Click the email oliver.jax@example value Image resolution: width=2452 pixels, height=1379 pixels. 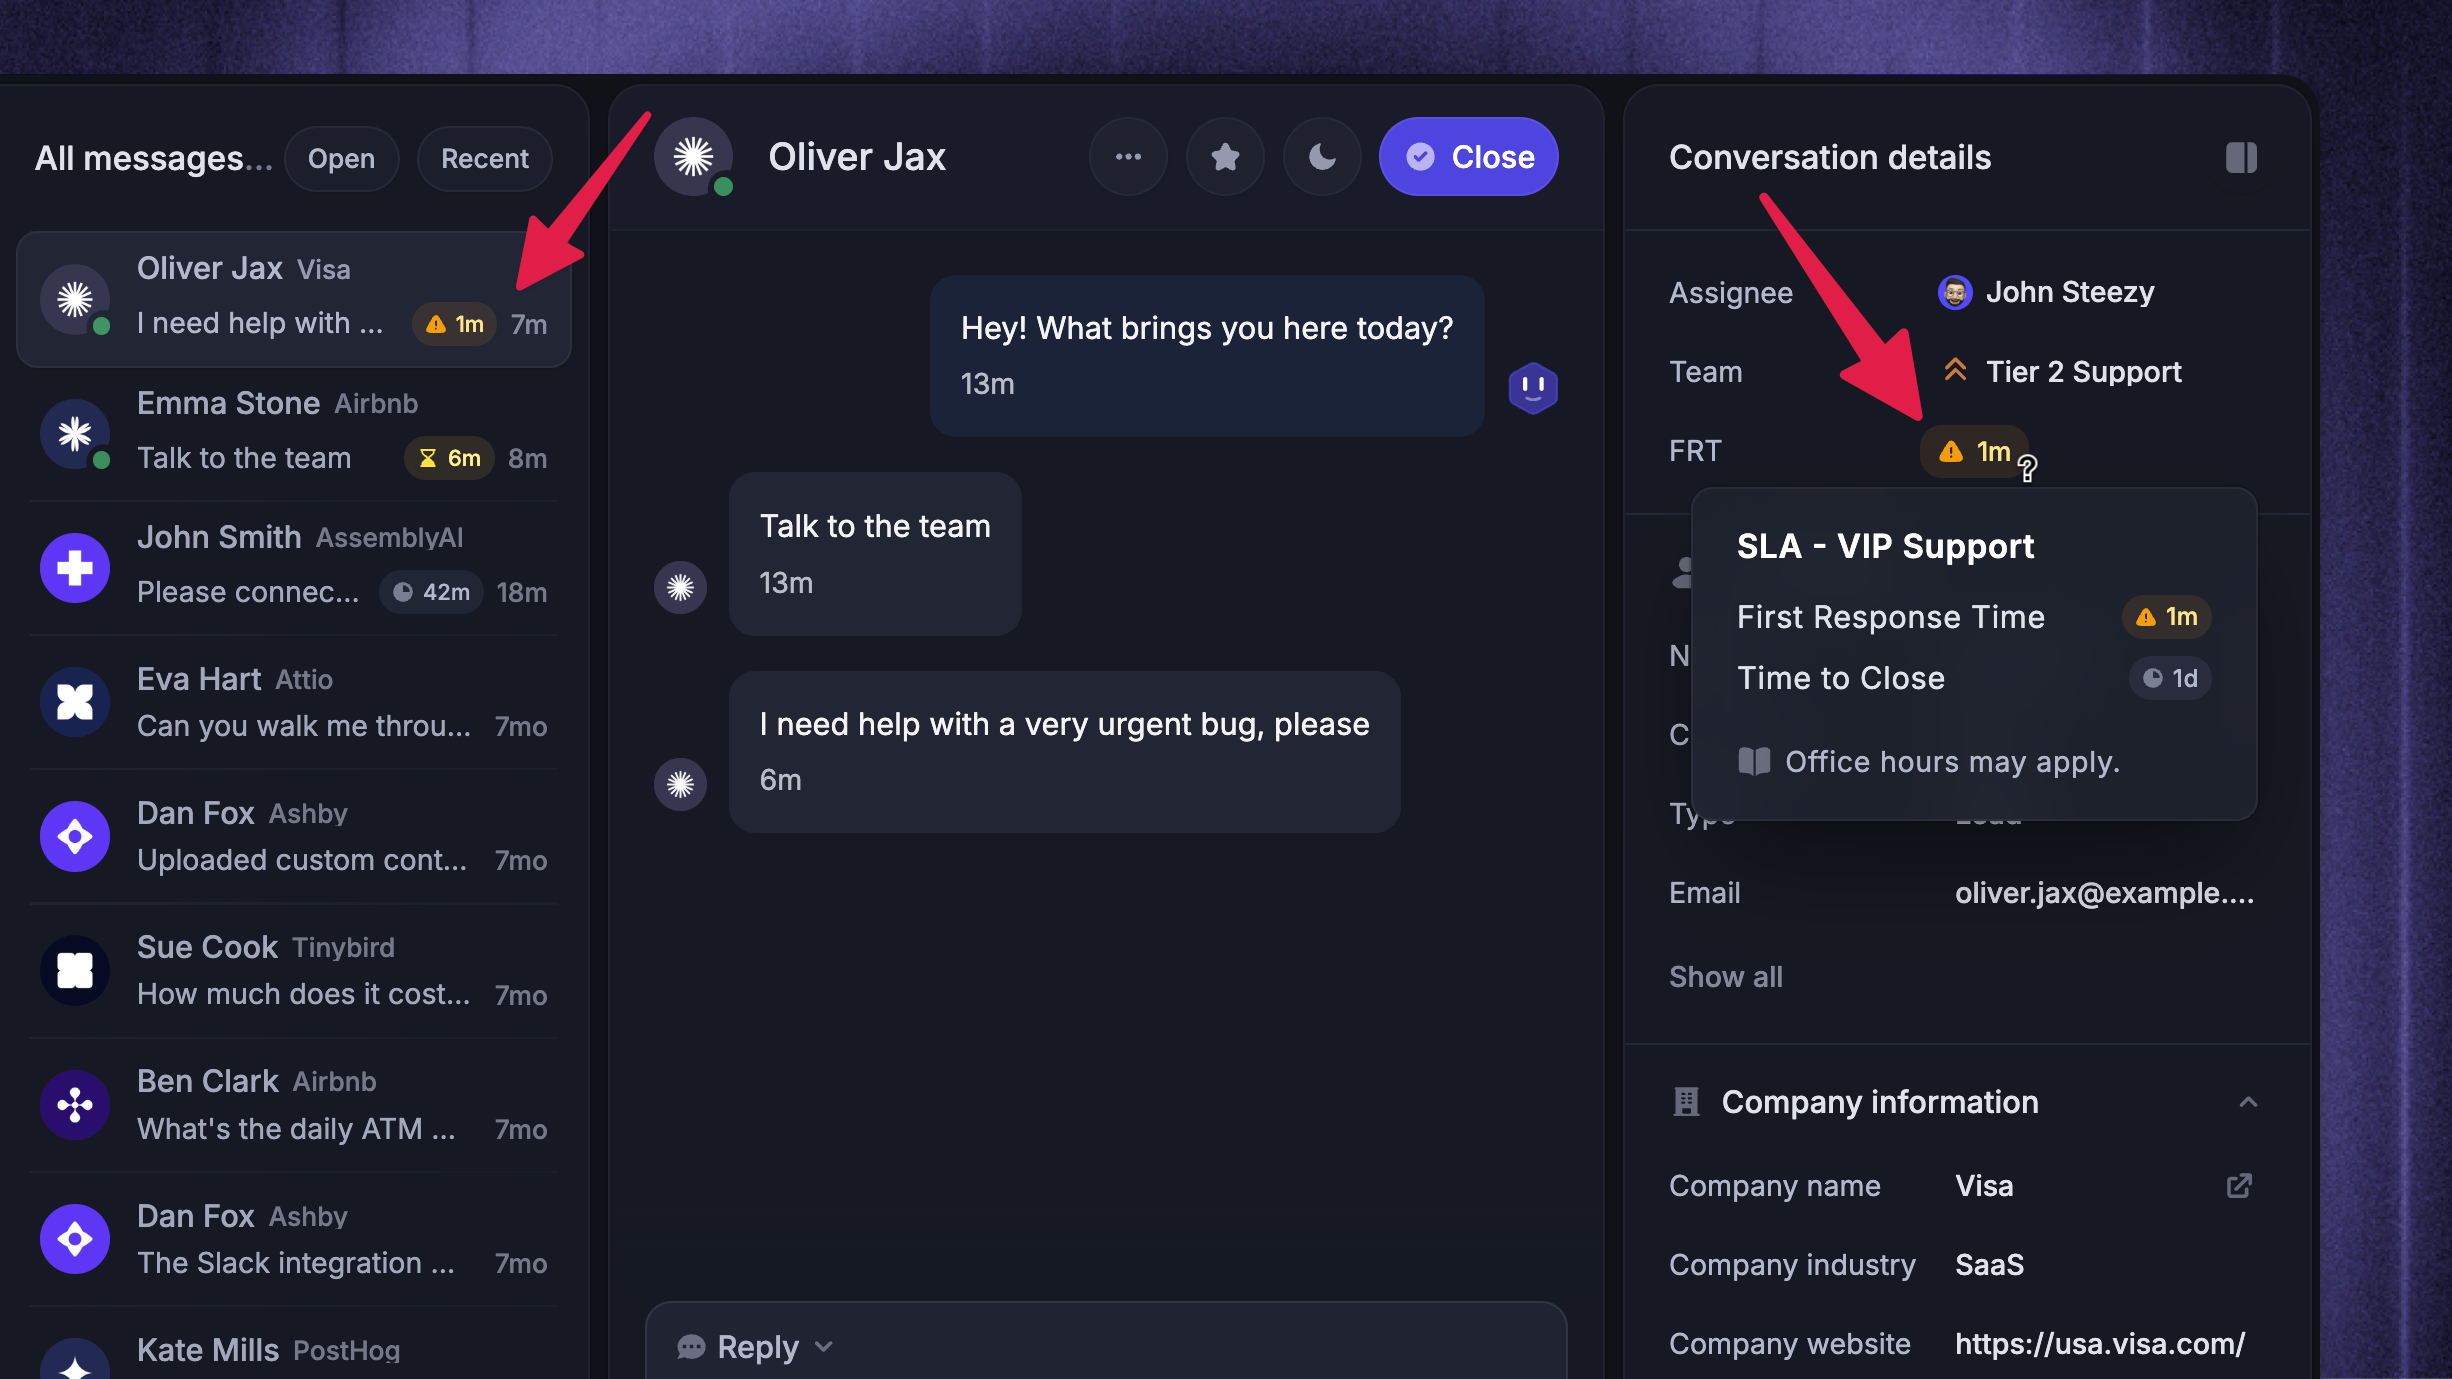point(2105,893)
